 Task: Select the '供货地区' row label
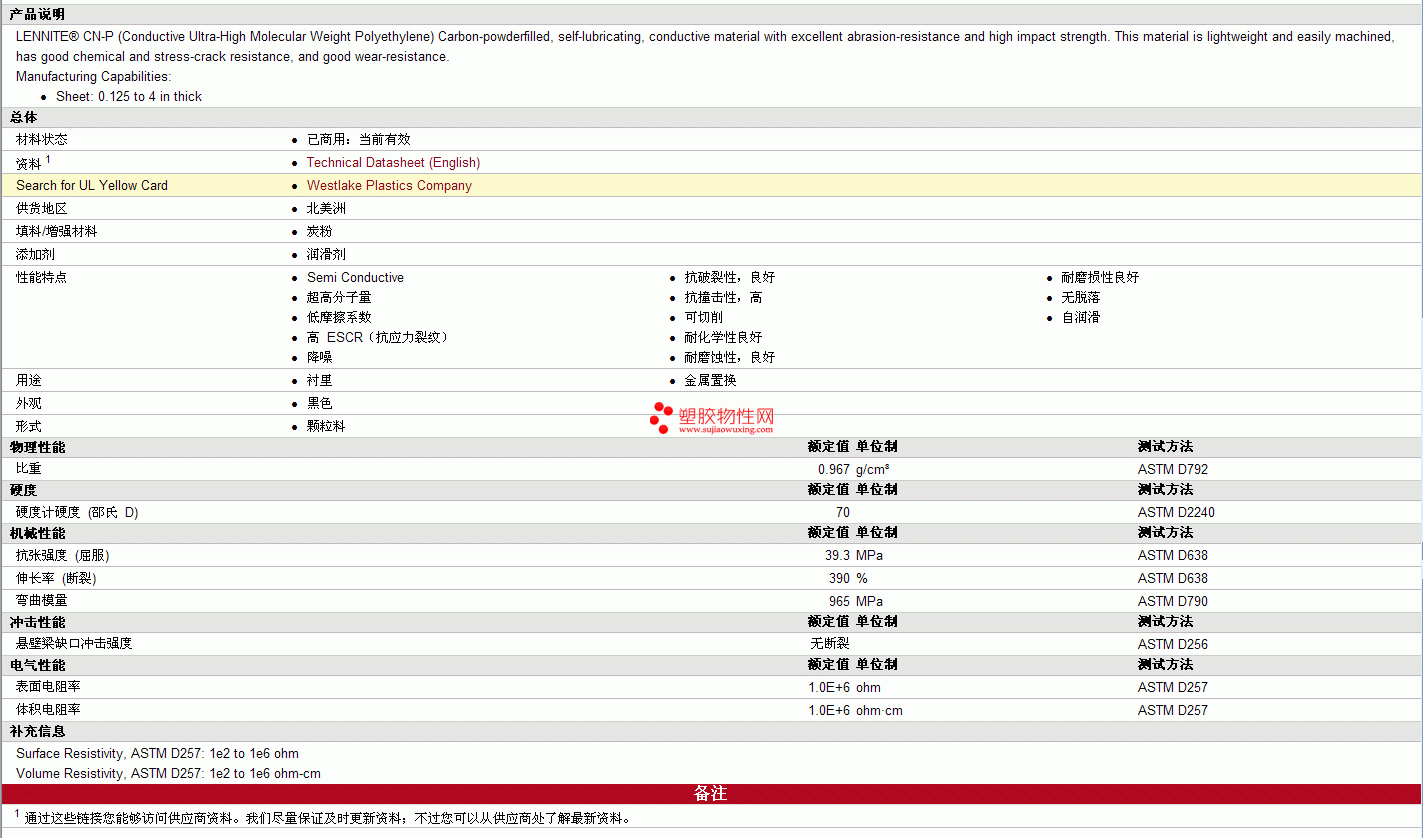click(42, 208)
